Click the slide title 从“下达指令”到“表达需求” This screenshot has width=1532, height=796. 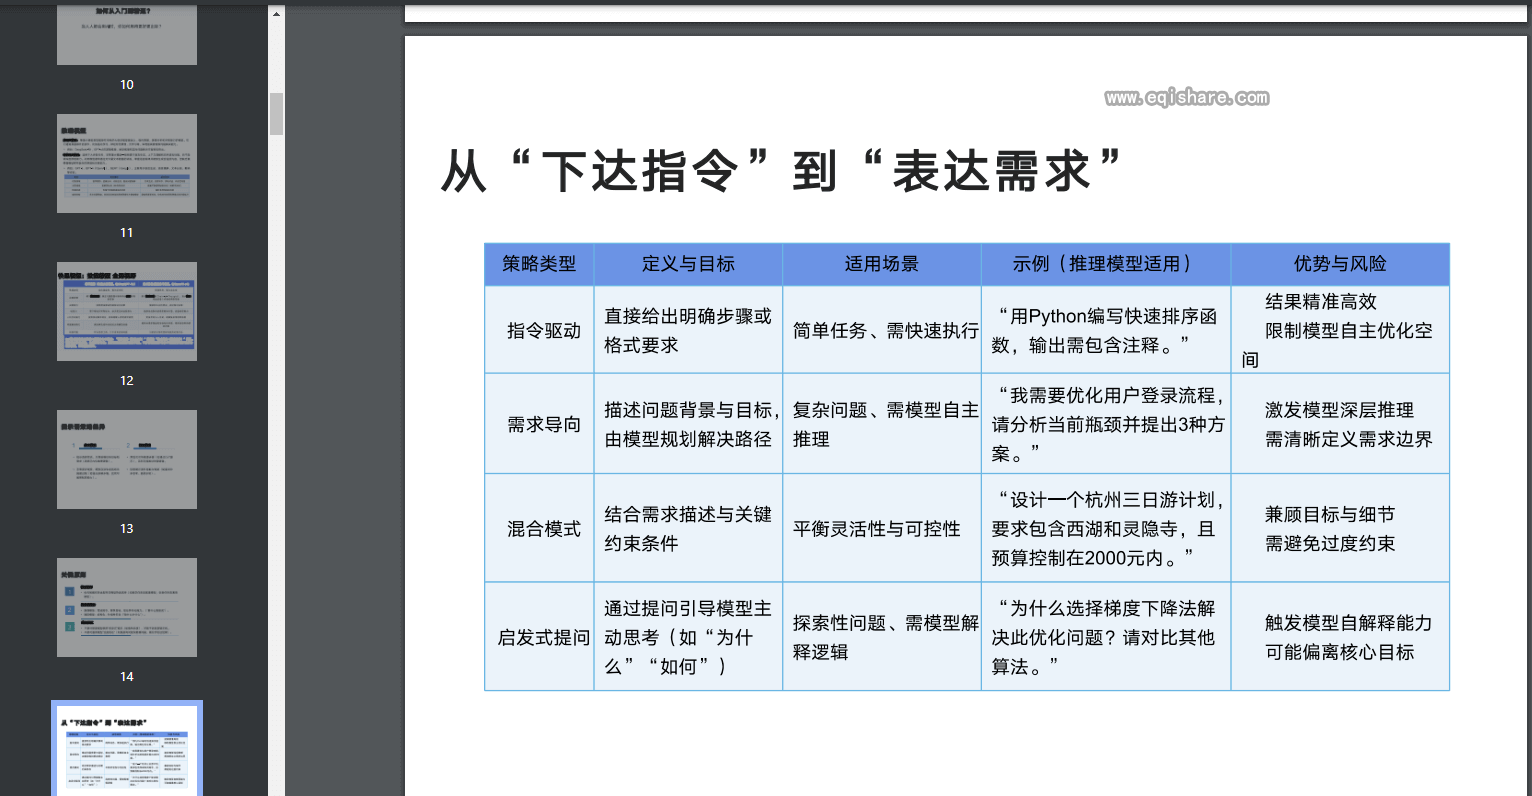pyautogui.click(x=781, y=171)
